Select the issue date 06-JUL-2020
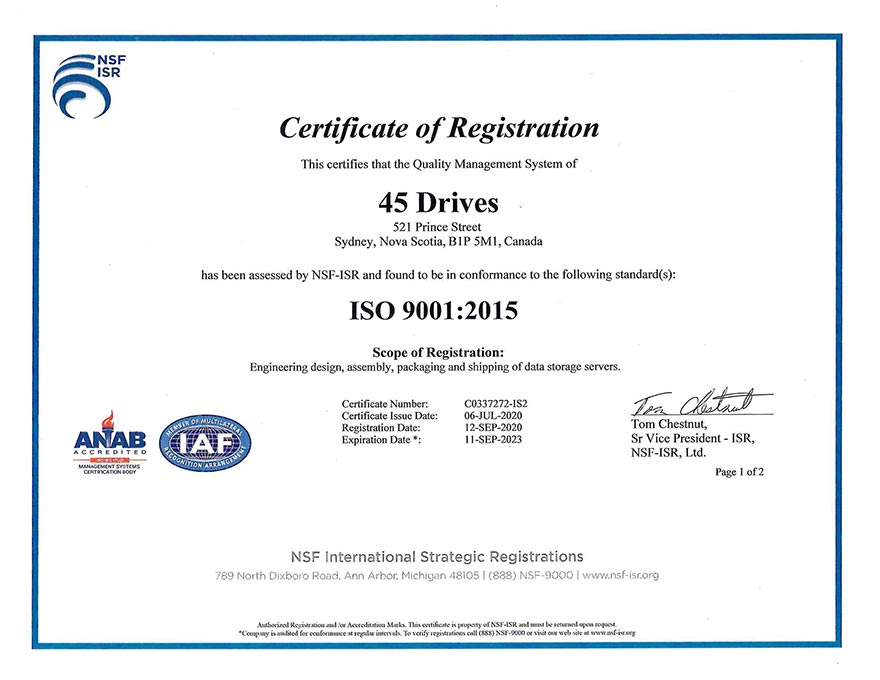Viewport: 880px width, 680px height. click(492, 415)
